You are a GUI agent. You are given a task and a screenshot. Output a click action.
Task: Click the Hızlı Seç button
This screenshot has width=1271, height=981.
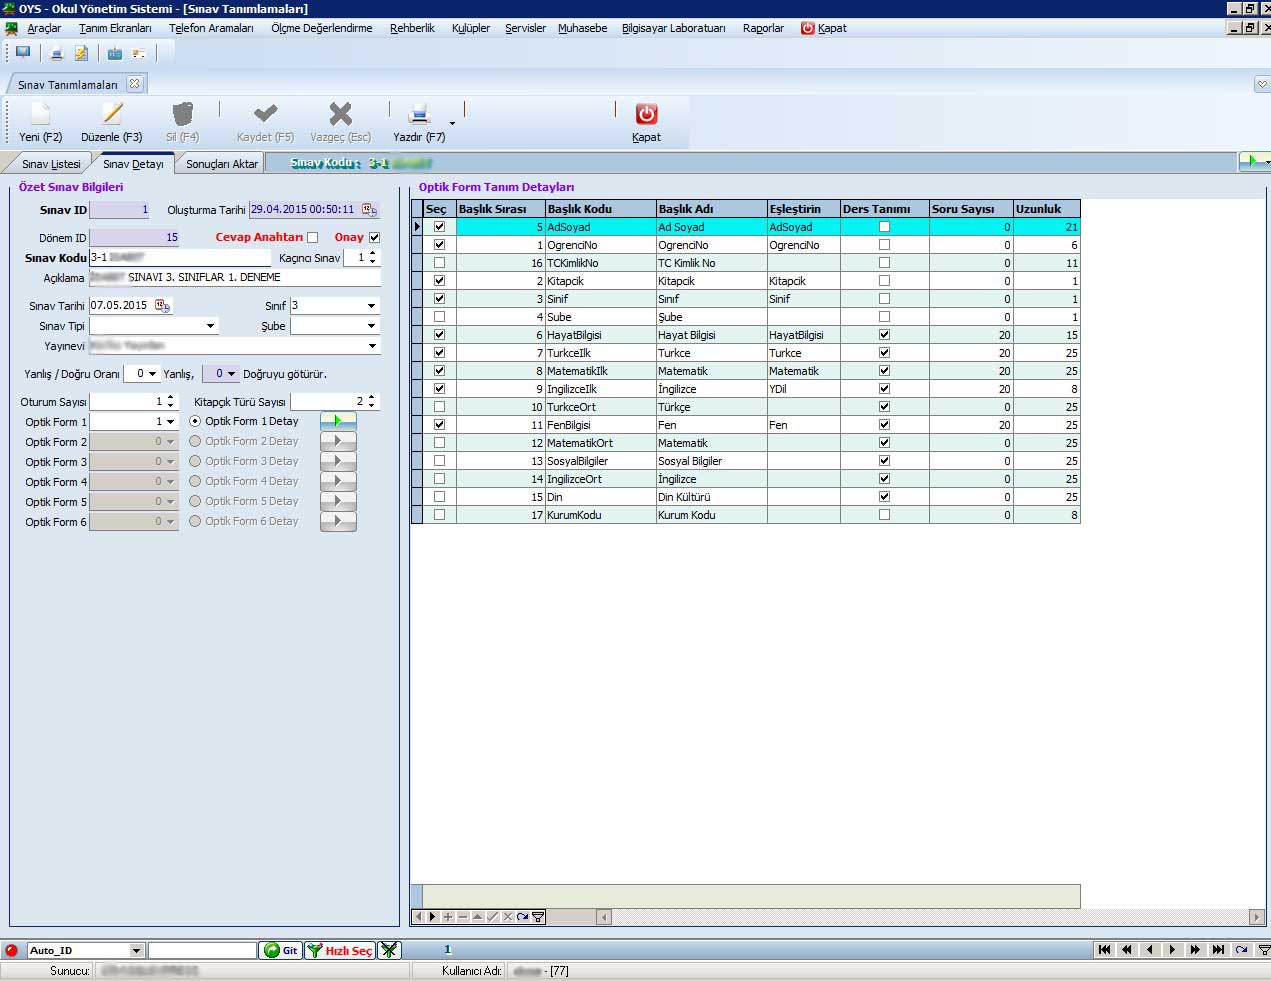click(x=340, y=950)
